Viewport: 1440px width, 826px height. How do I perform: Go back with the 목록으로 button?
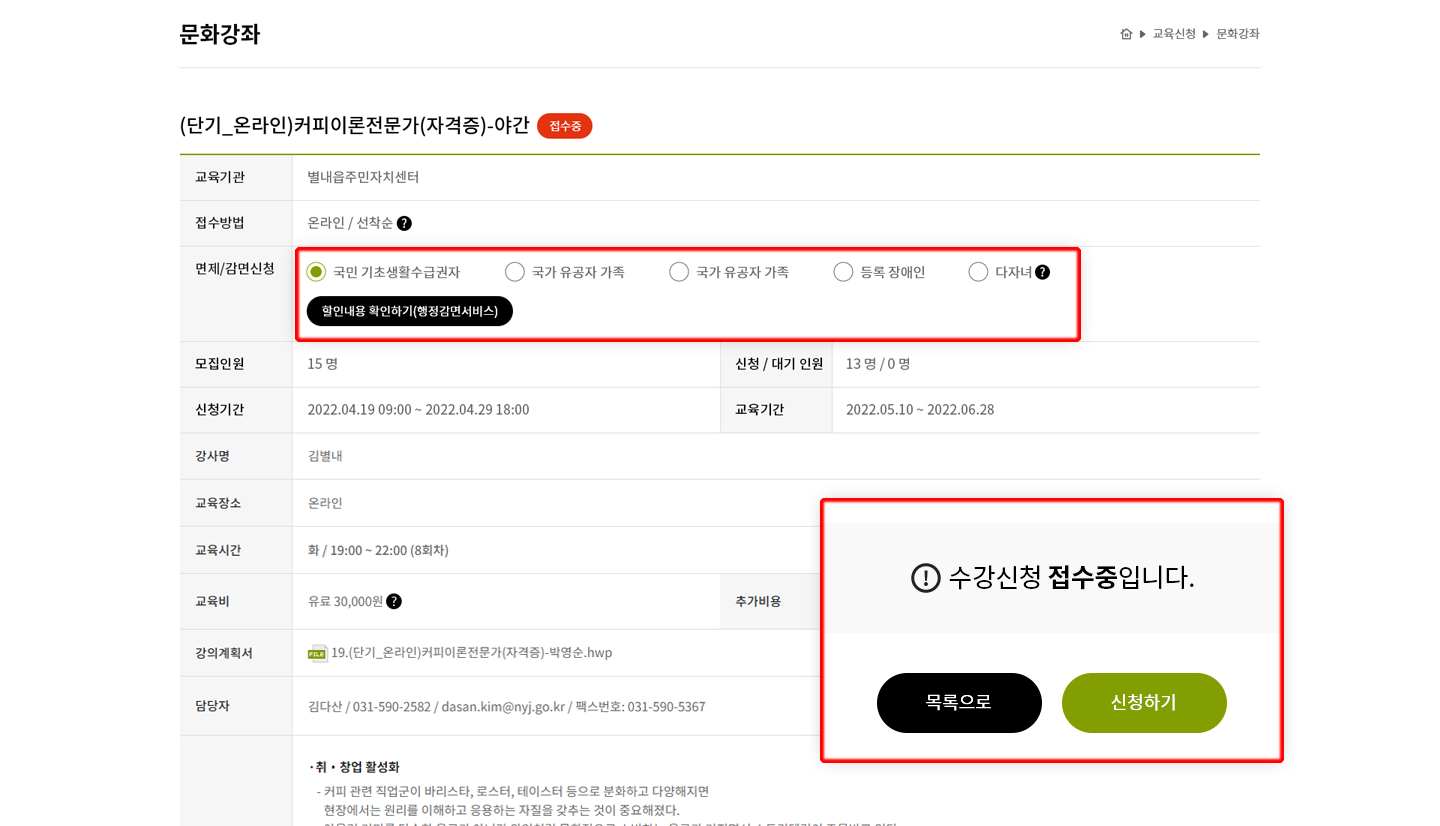coord(959,703)
